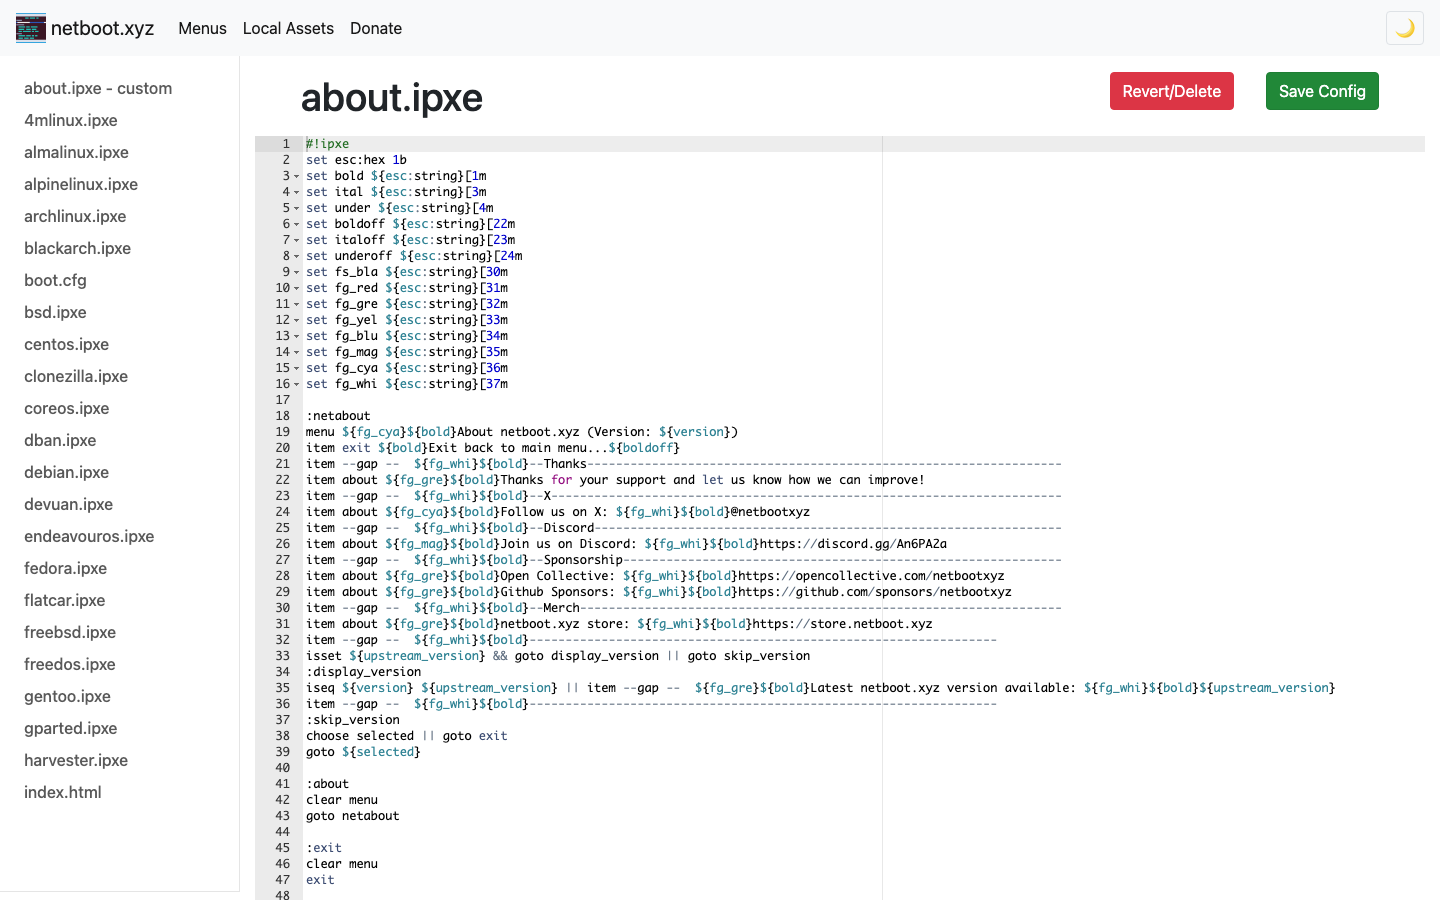Screen dimensions: 1440x900
Task: Open coreos.ipxe in the sidebar
Action: tap(66, 408)
